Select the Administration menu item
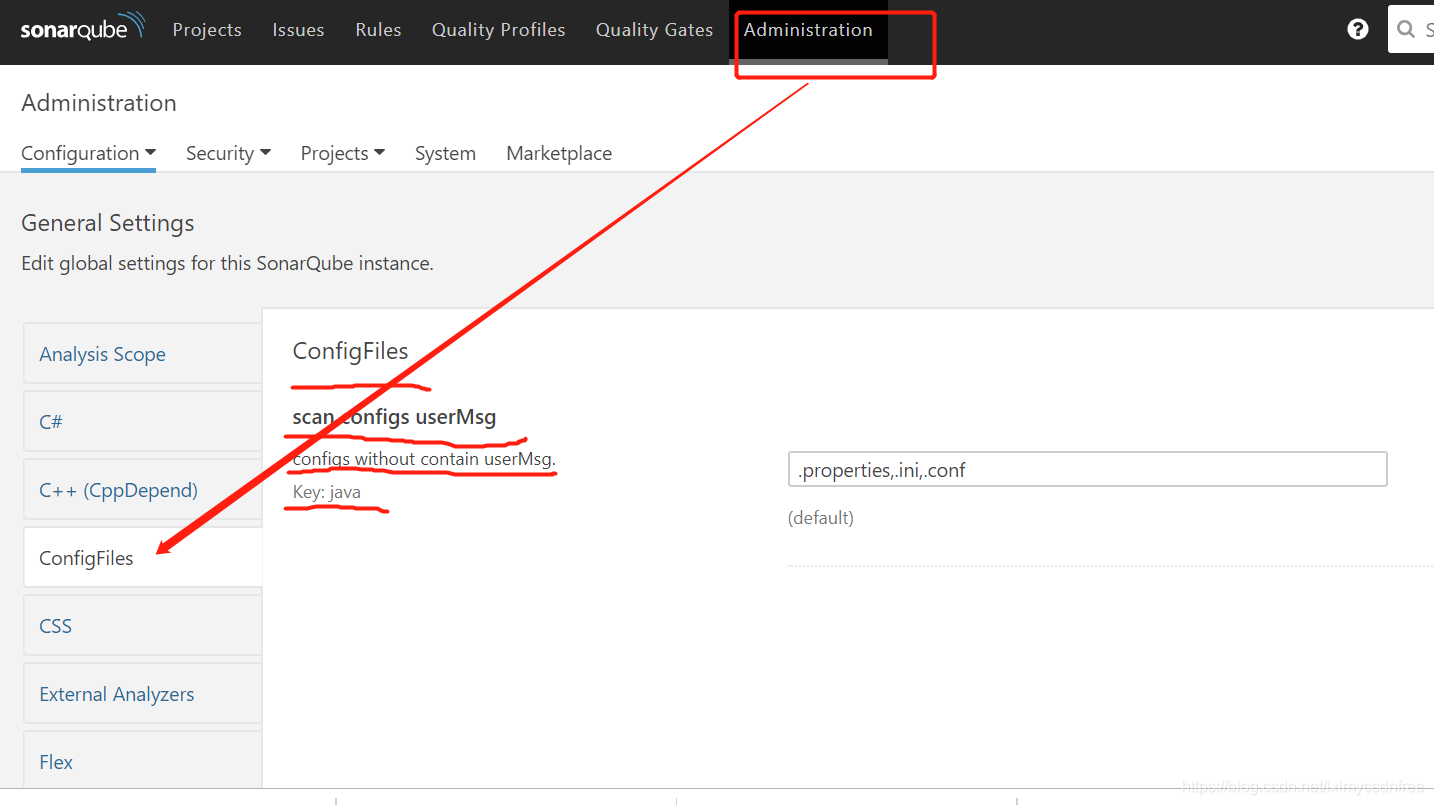 pos(808,30)
